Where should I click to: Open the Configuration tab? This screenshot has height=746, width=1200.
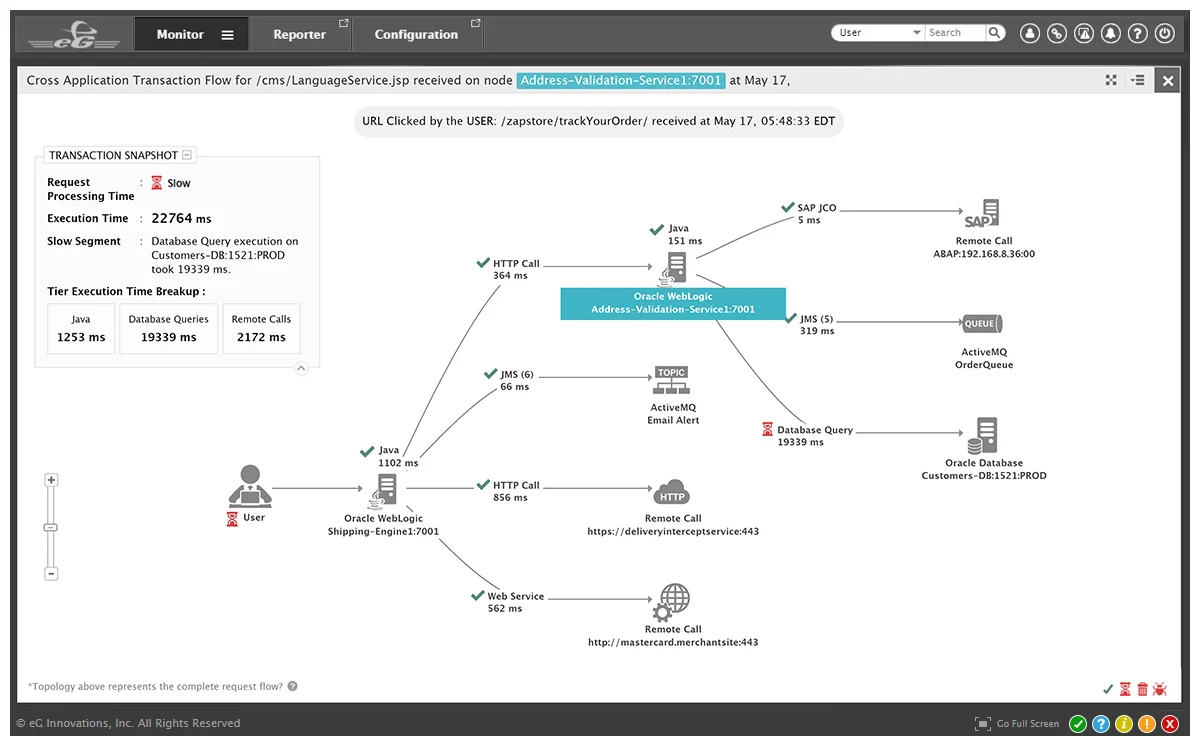[417, 35]
